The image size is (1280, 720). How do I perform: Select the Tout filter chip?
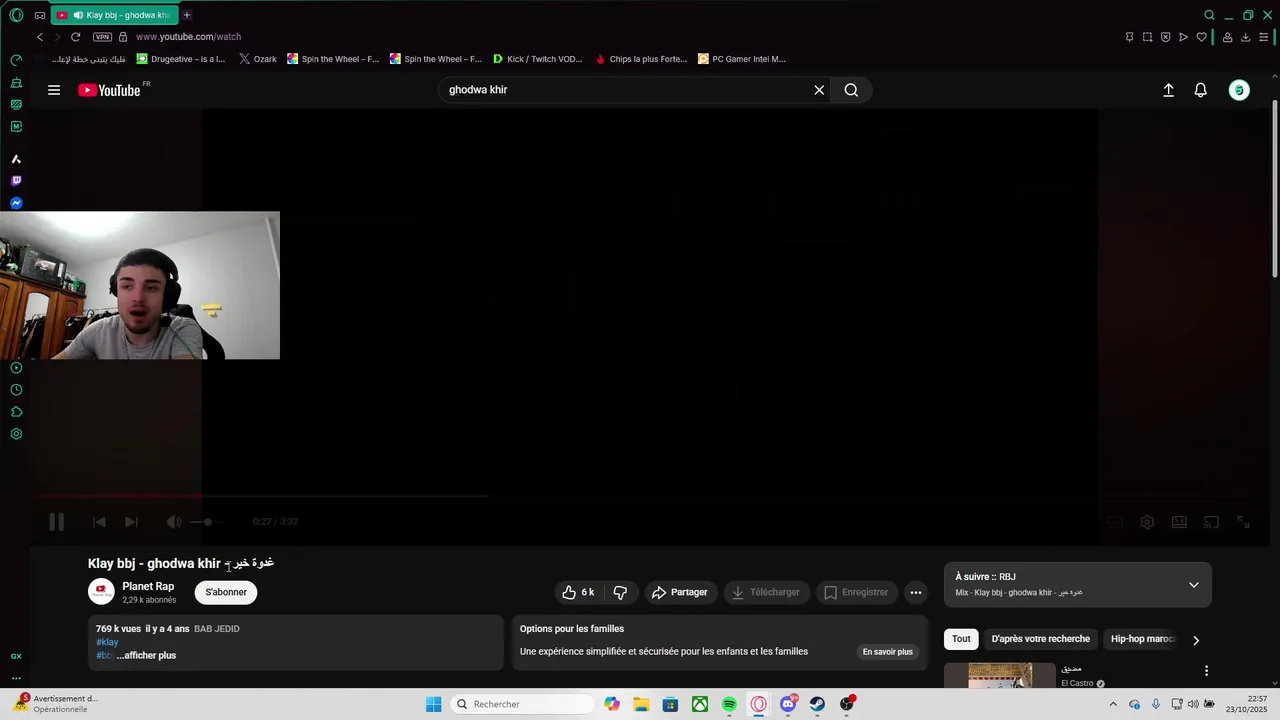pyautogui.click(x=961, y=639)
